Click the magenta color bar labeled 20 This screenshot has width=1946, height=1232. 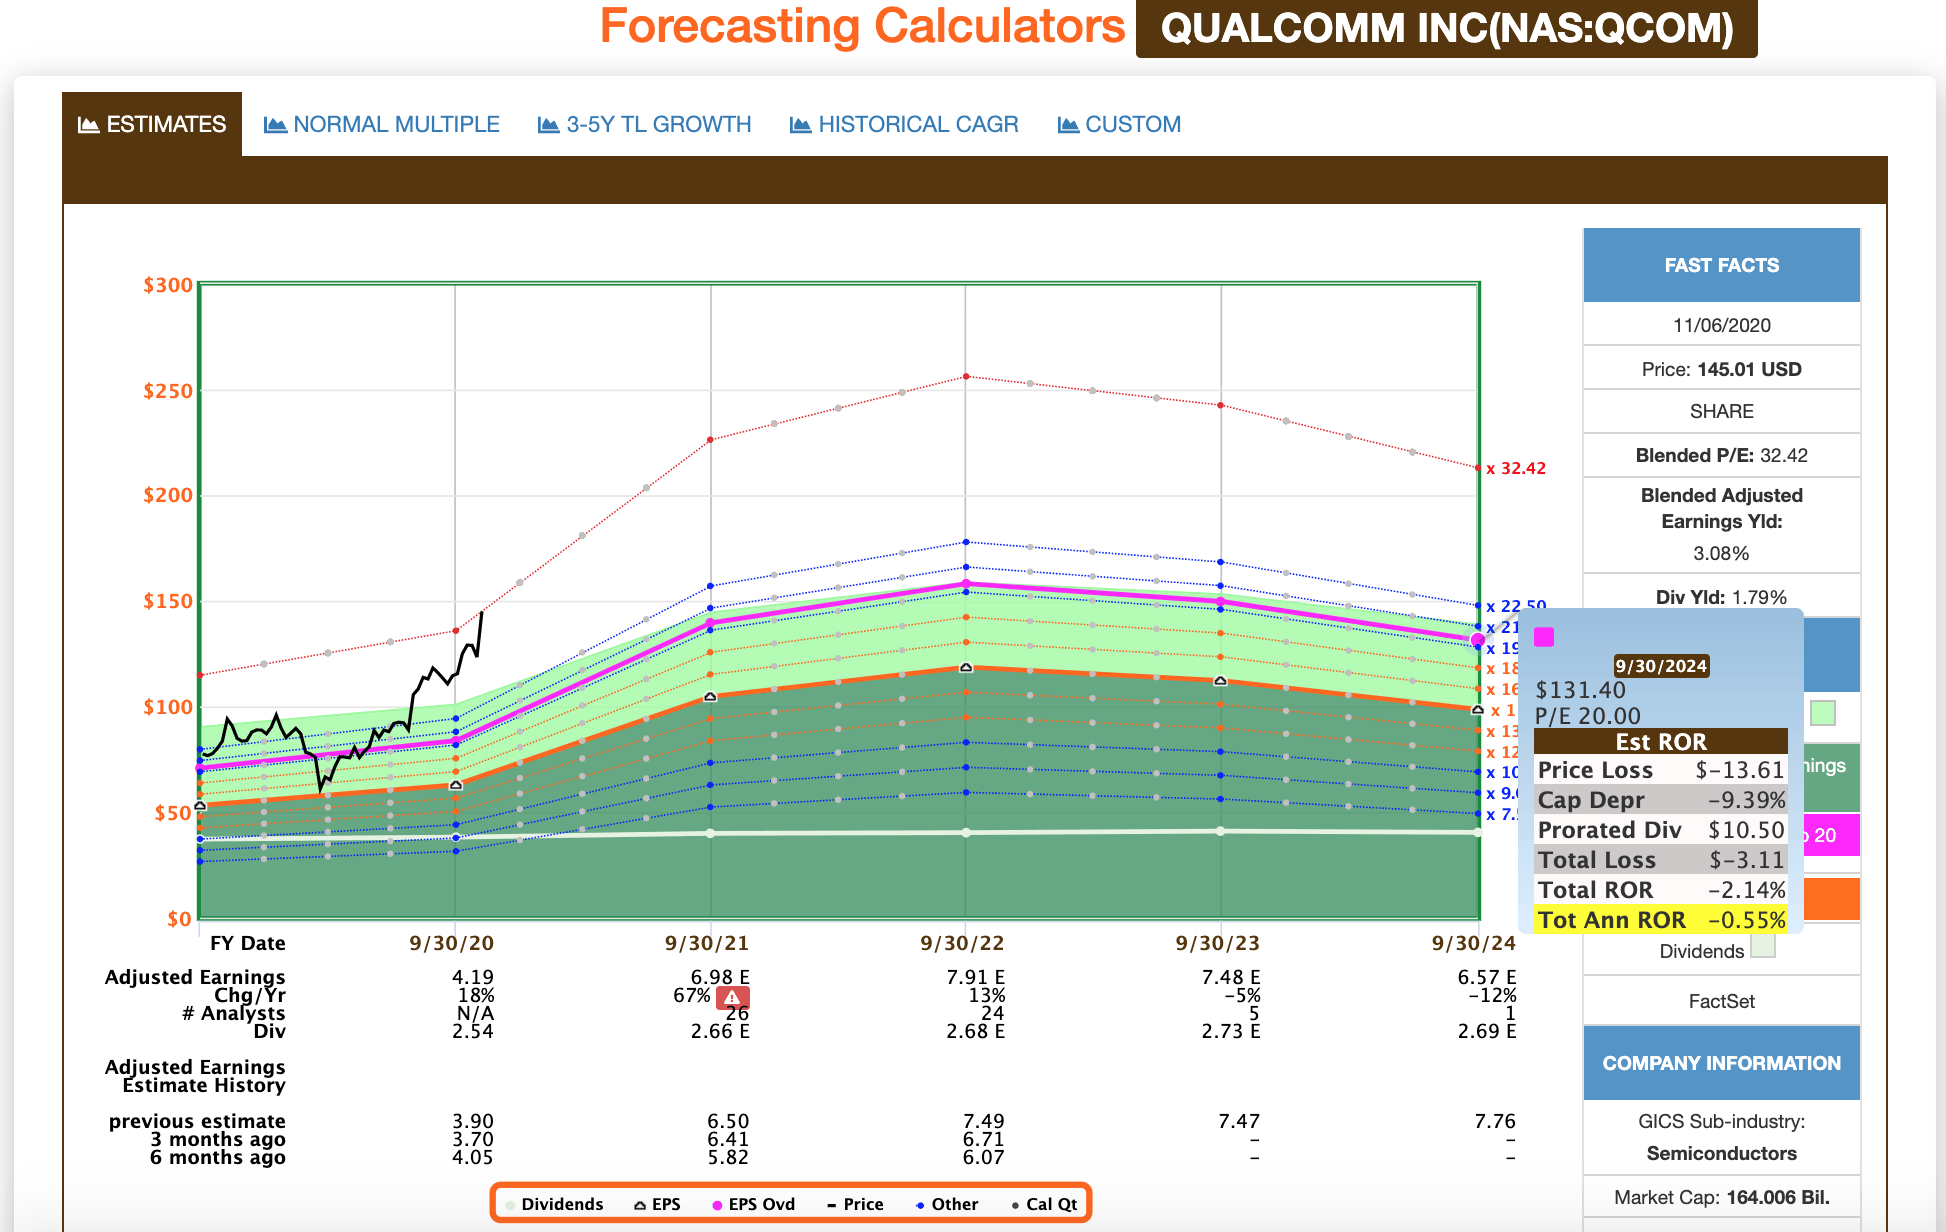1832,835
